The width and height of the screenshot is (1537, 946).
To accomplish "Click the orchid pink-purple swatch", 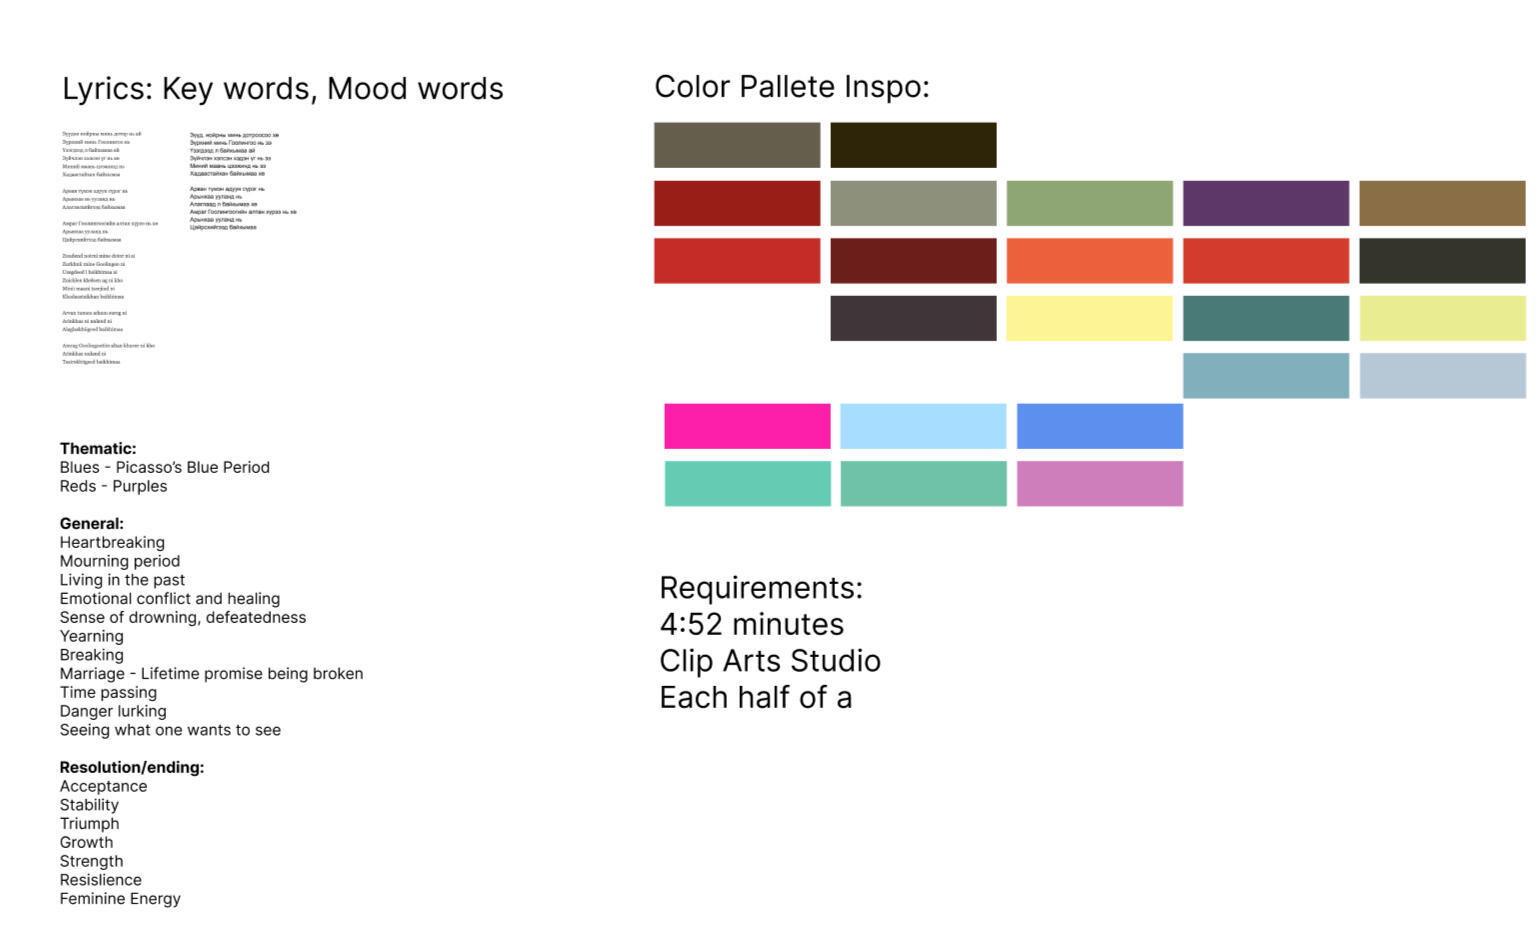I will coord(1099,483).
